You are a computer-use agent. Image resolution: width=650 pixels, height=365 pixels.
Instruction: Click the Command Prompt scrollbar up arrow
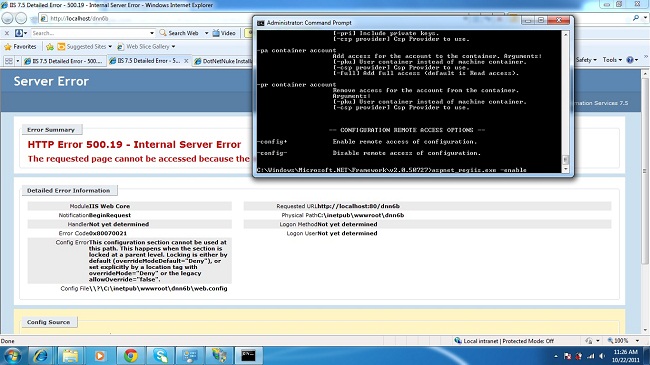click(x=565, y=35)
